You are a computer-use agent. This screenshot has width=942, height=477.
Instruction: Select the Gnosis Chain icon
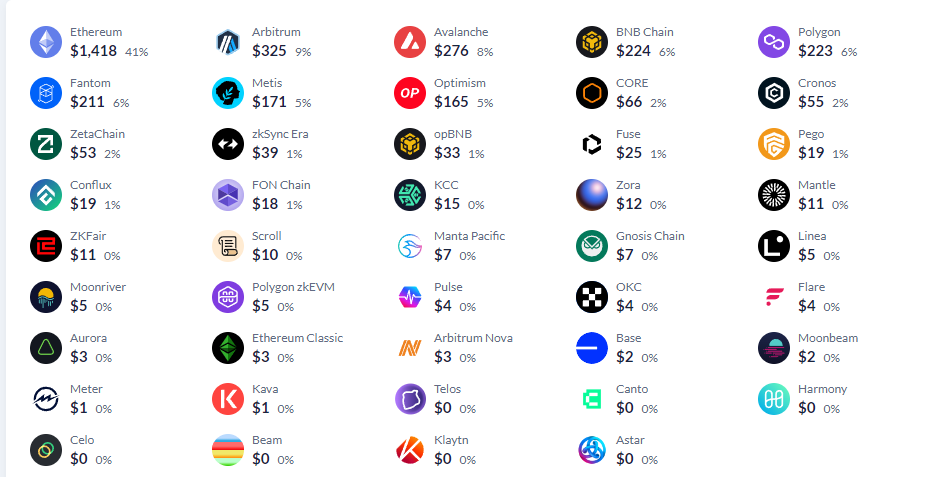coord(592,246)
